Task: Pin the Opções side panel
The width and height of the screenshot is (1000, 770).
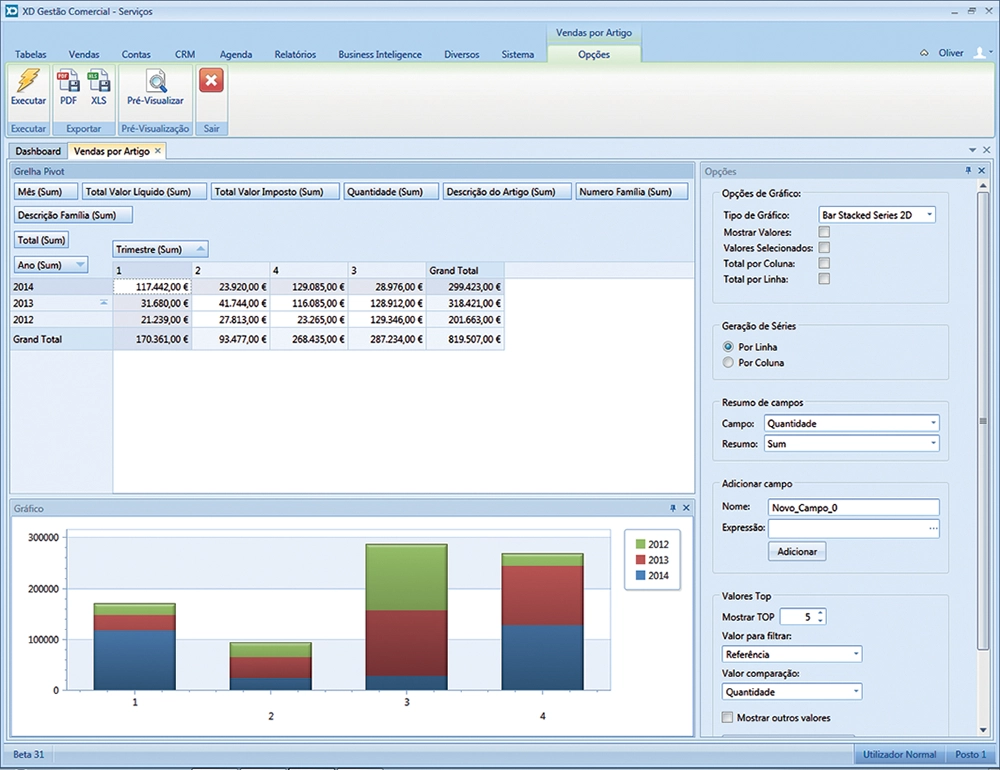Action: (x=968, y=171)
